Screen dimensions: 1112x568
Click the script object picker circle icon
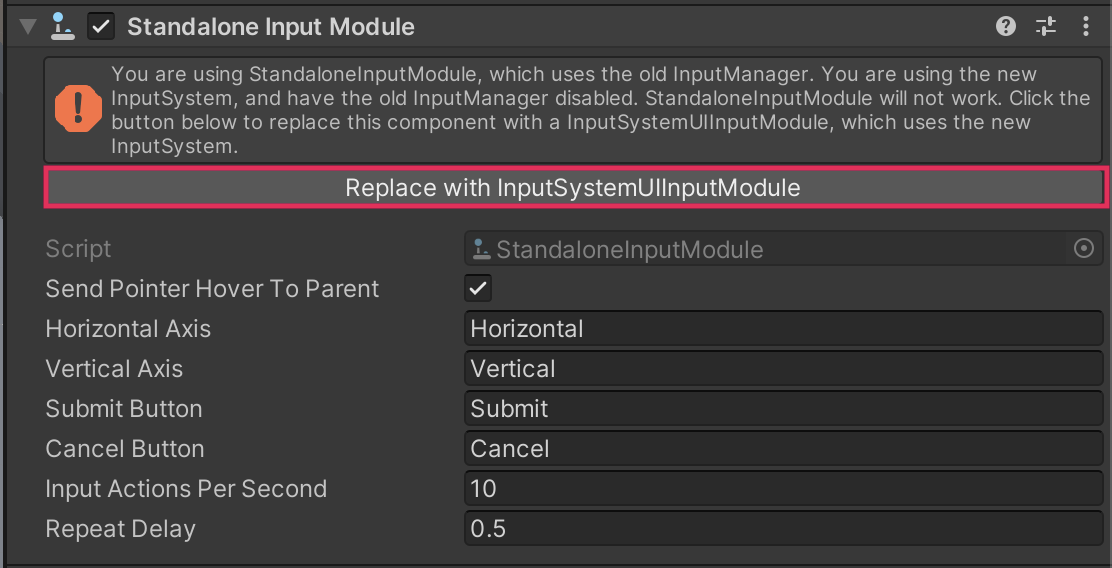[x=1083, y=249]
